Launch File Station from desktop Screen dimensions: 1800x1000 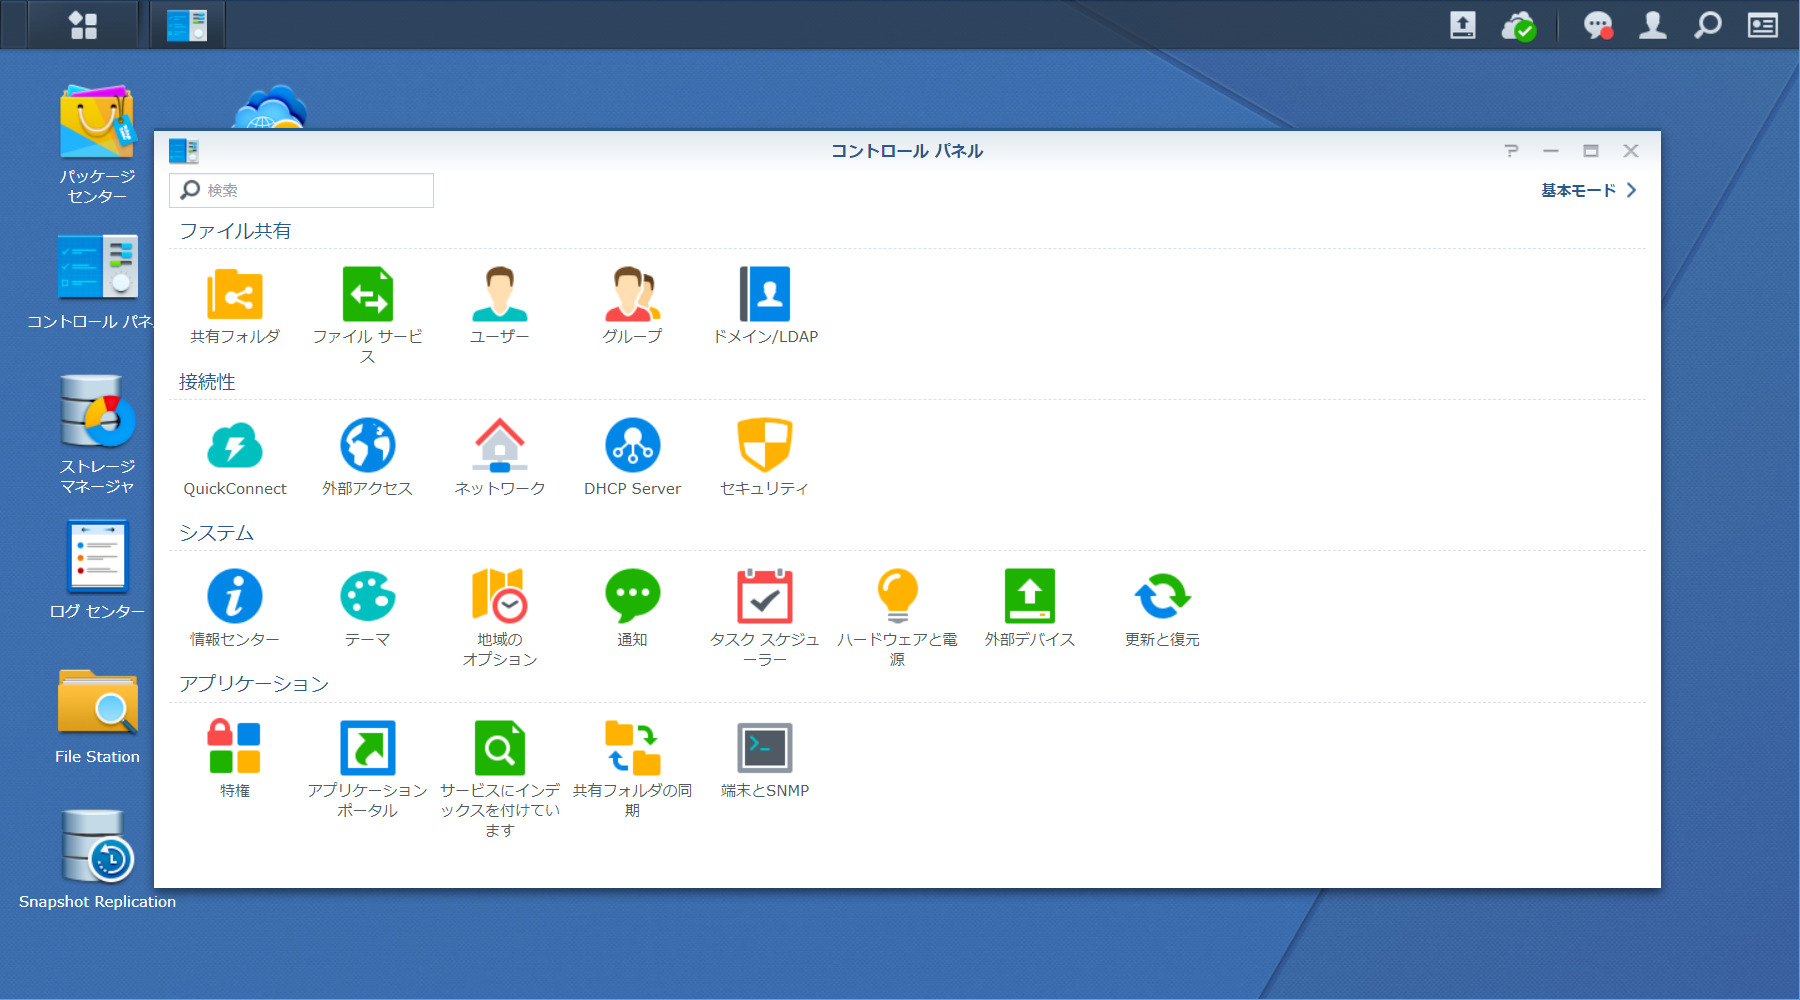[97, 715]
